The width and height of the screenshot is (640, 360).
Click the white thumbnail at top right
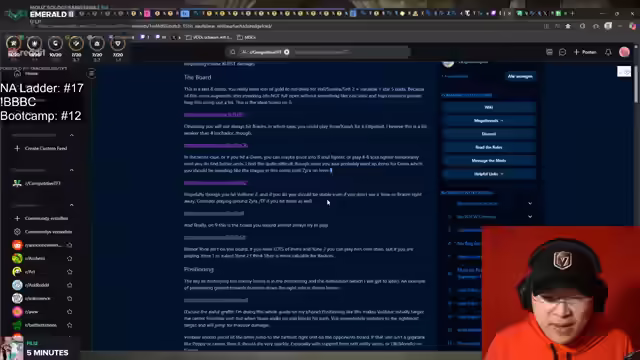[x=624, y=72]
